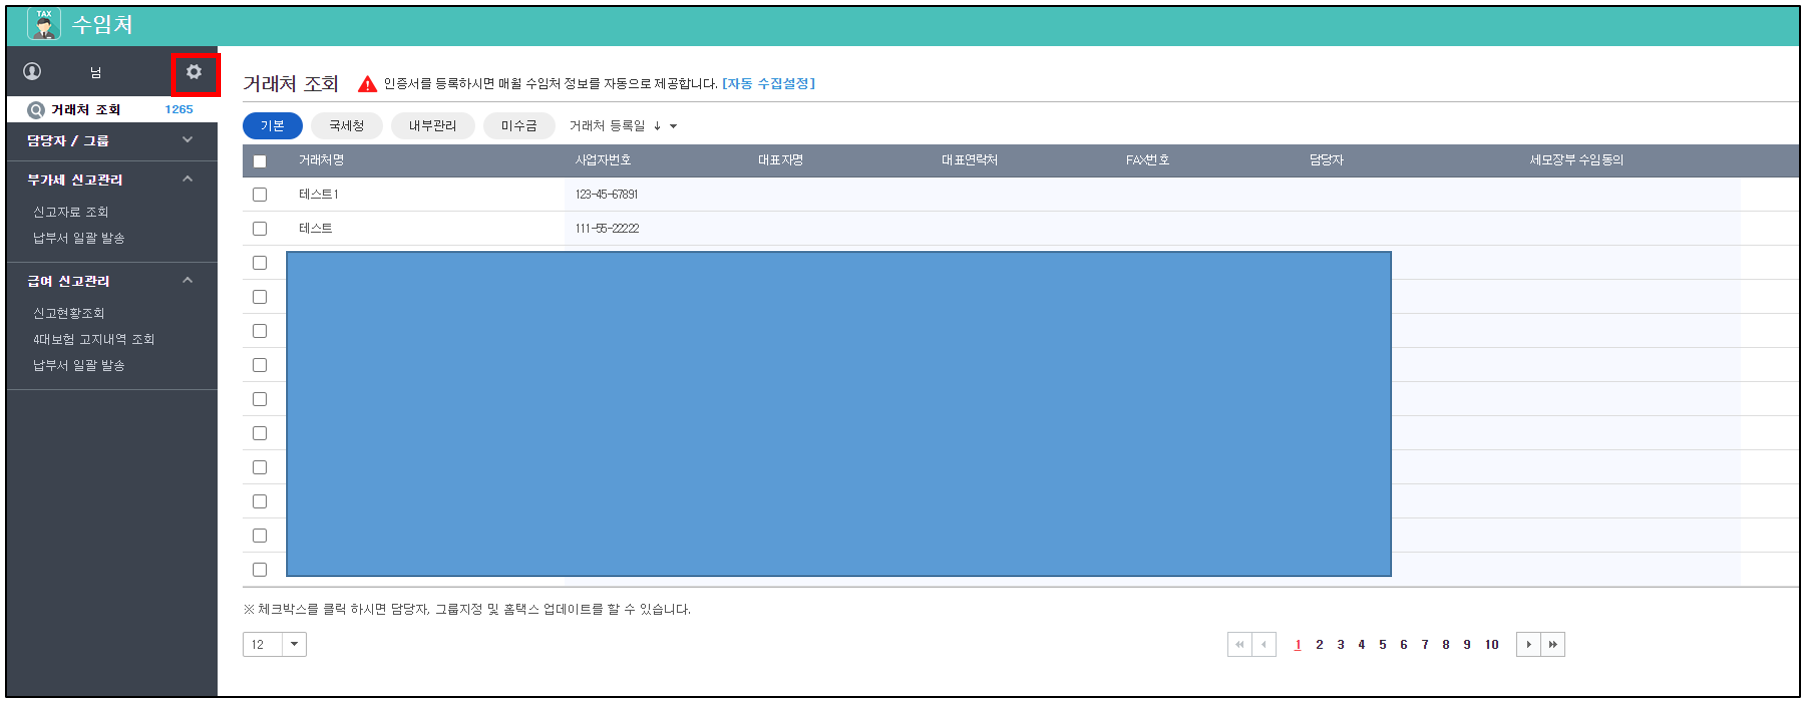The image size is (1809, 705).
Task: Click the user profile icon in sidebar
Action: pyautogui.click(x=33, y=72)
